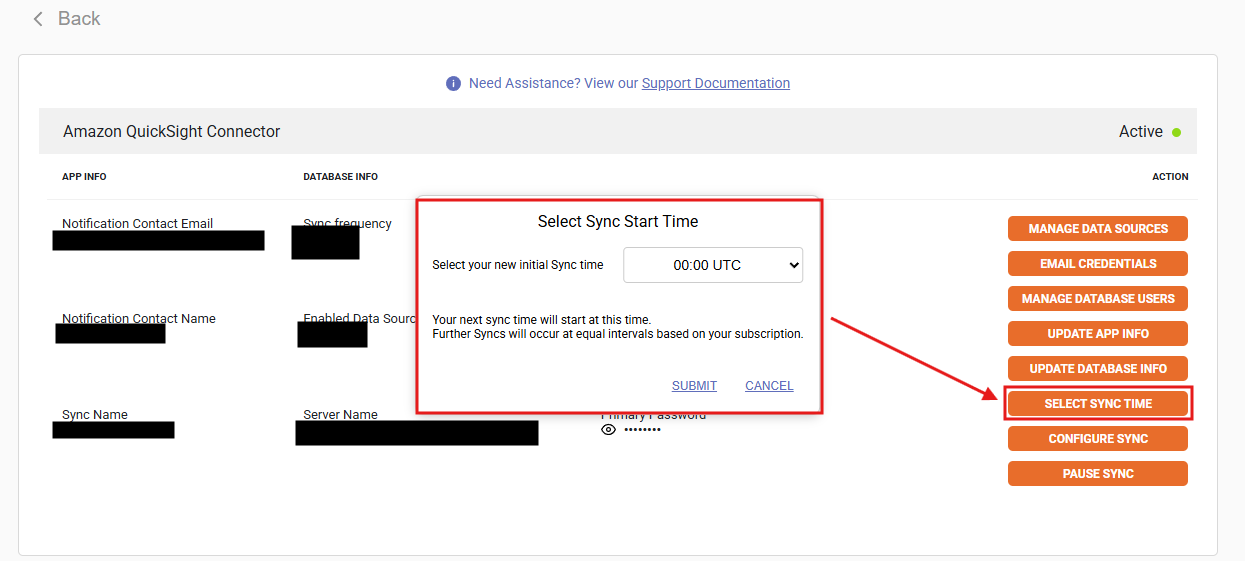Open the initial Sync time dropdown
Image resolution: width=1245 pixels, height=561 pixels.
tap(712, 266)
